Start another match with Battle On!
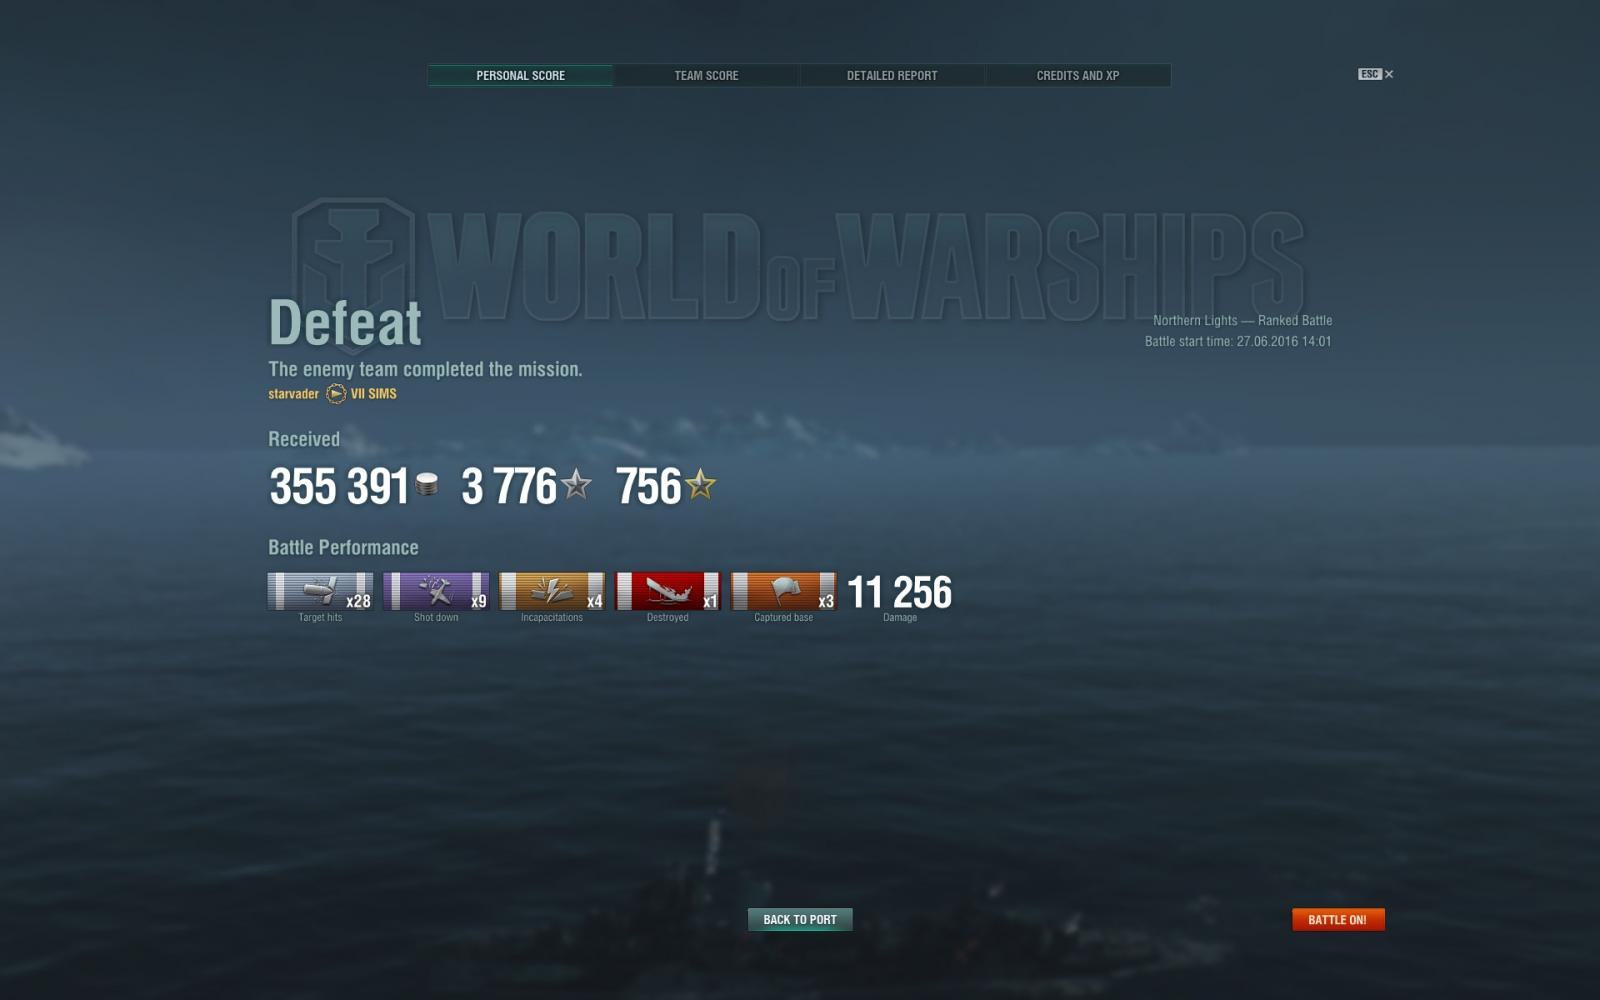The image size is (1600, 1000). [1338, 919]
